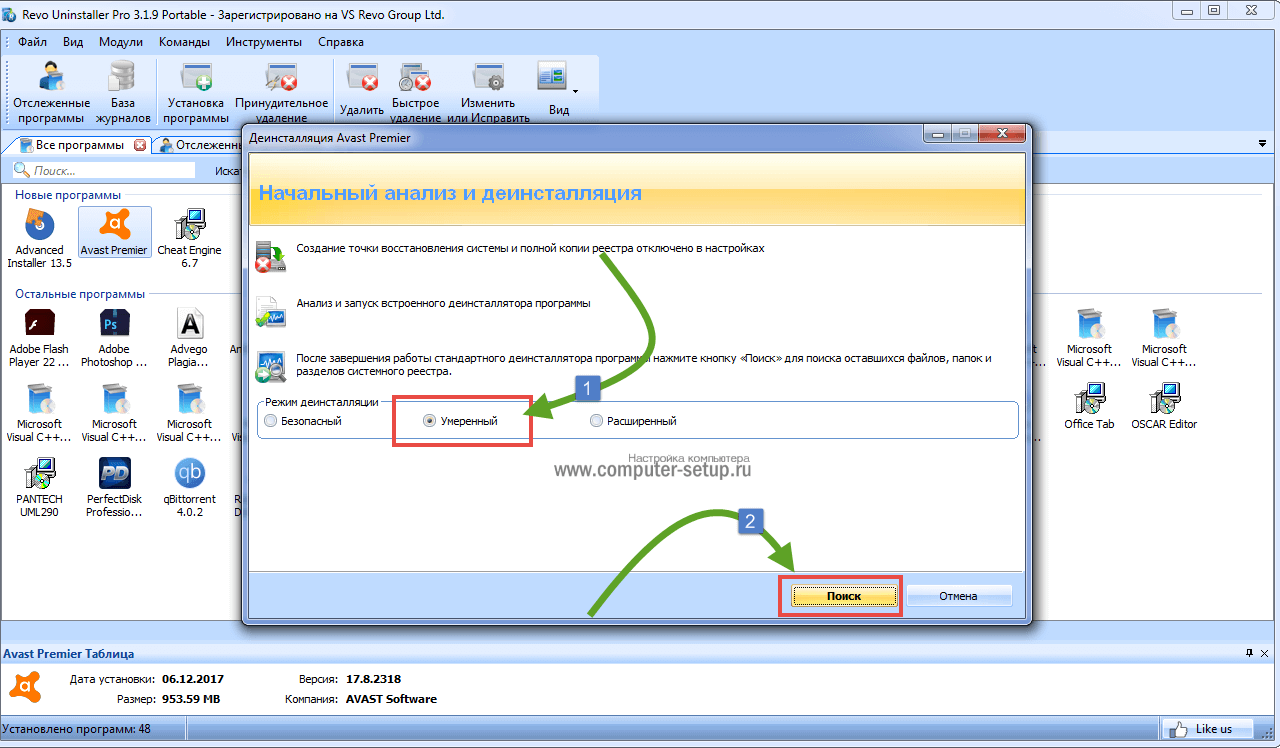Select the Advanced (Расширенный) uninstall mode
This screenshot has height=748, width=1280.
coord(597,421)
